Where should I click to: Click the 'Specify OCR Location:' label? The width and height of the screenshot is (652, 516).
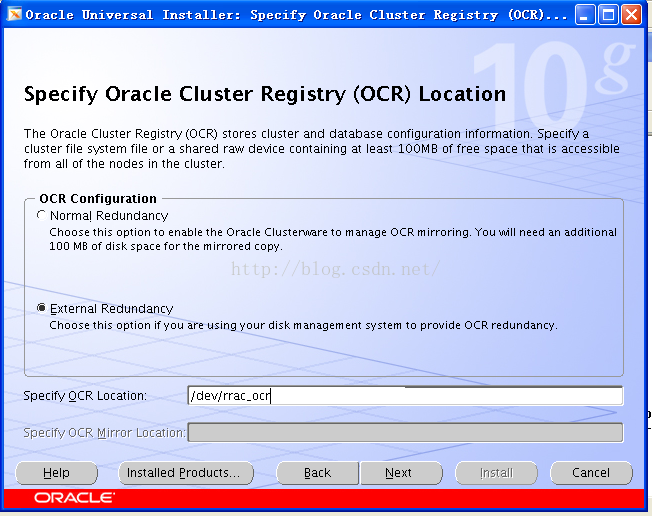(x=85, y=396)
